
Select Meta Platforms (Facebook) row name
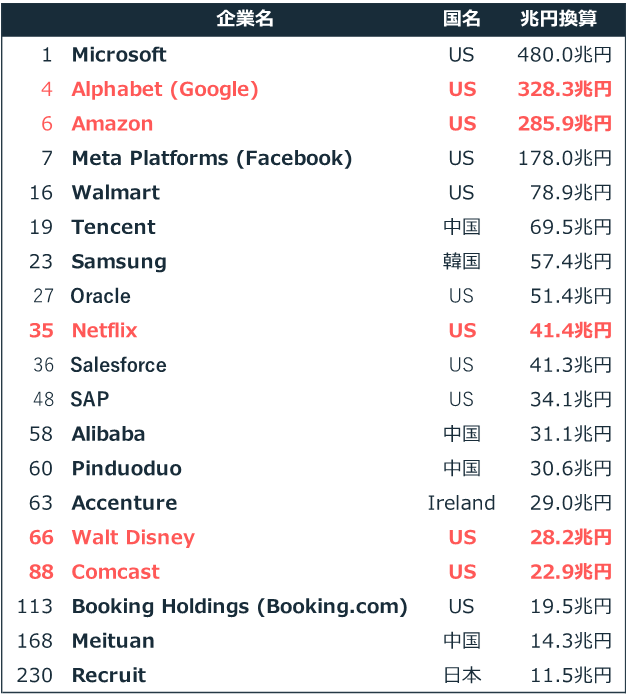coord(212,158)
